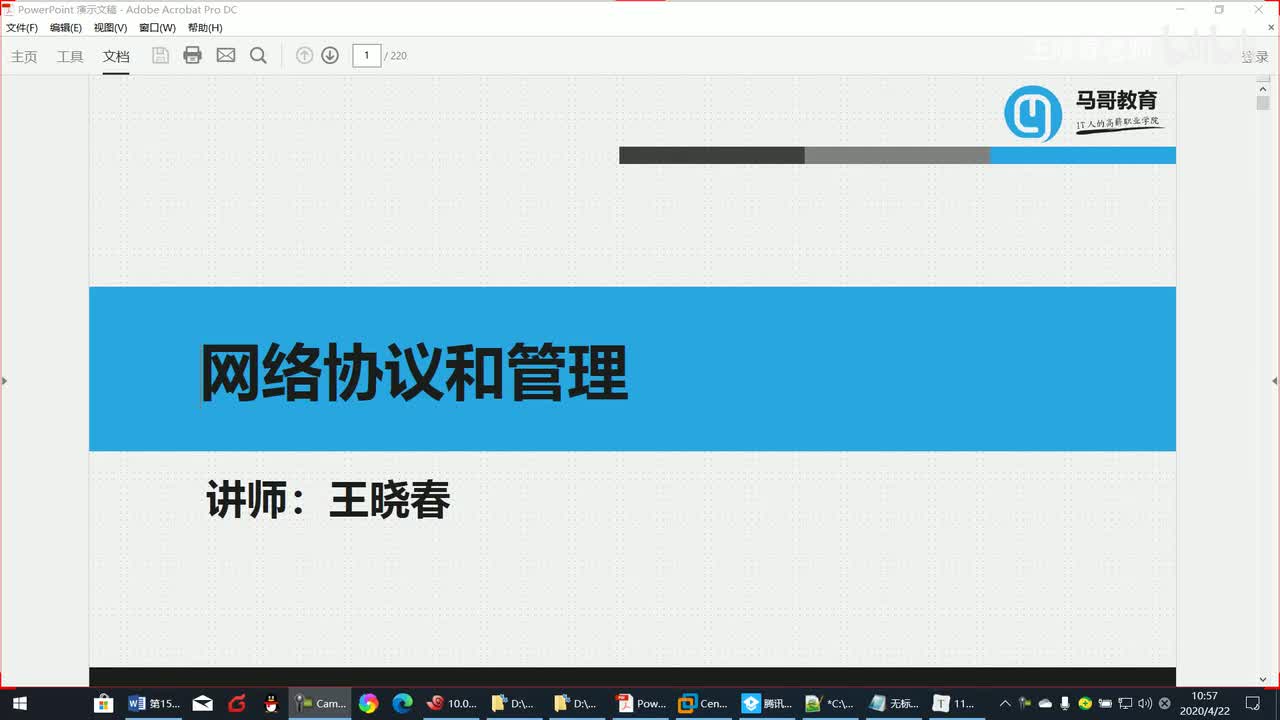Switch to 无标题 notepad taskbar item
Image resolution: width=1280 pixels, height=720 pixels.
point(893,703)
